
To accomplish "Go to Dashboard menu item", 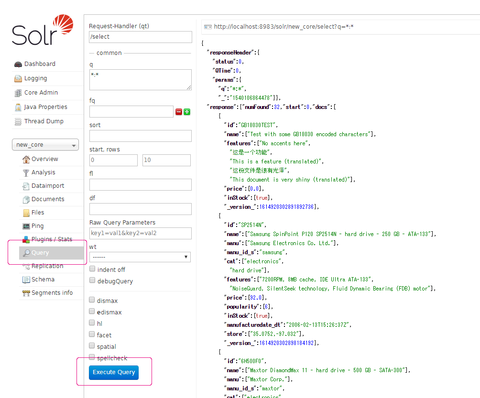I will (40, 64).
